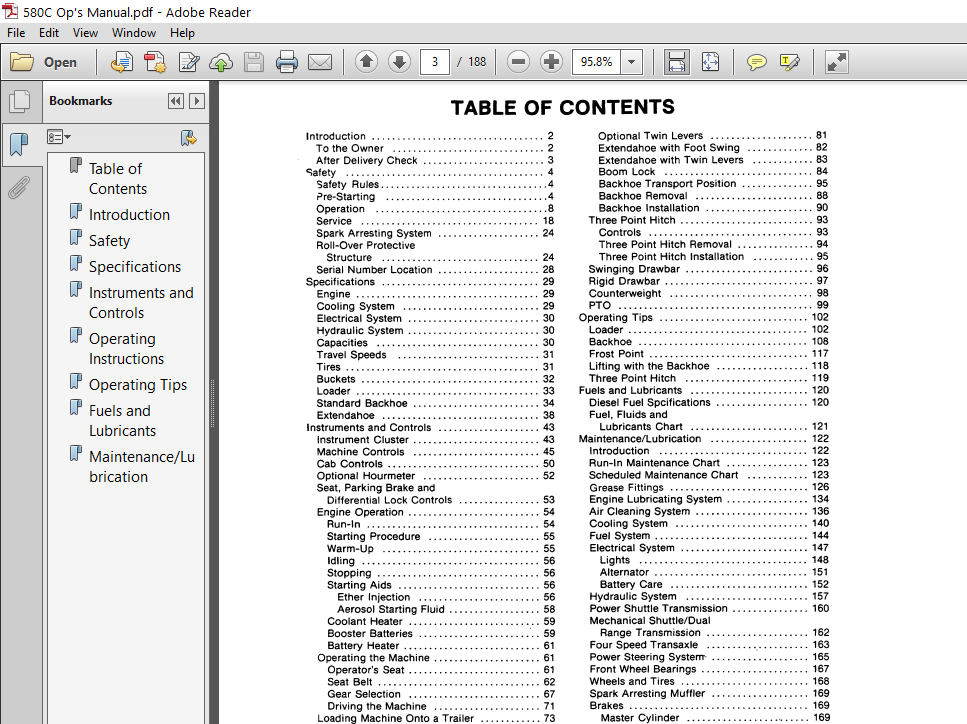The height and width of the screenshot is (724, 967).
Task: Click the fit width scrolling icon
Action: click(x=677, y=62)
